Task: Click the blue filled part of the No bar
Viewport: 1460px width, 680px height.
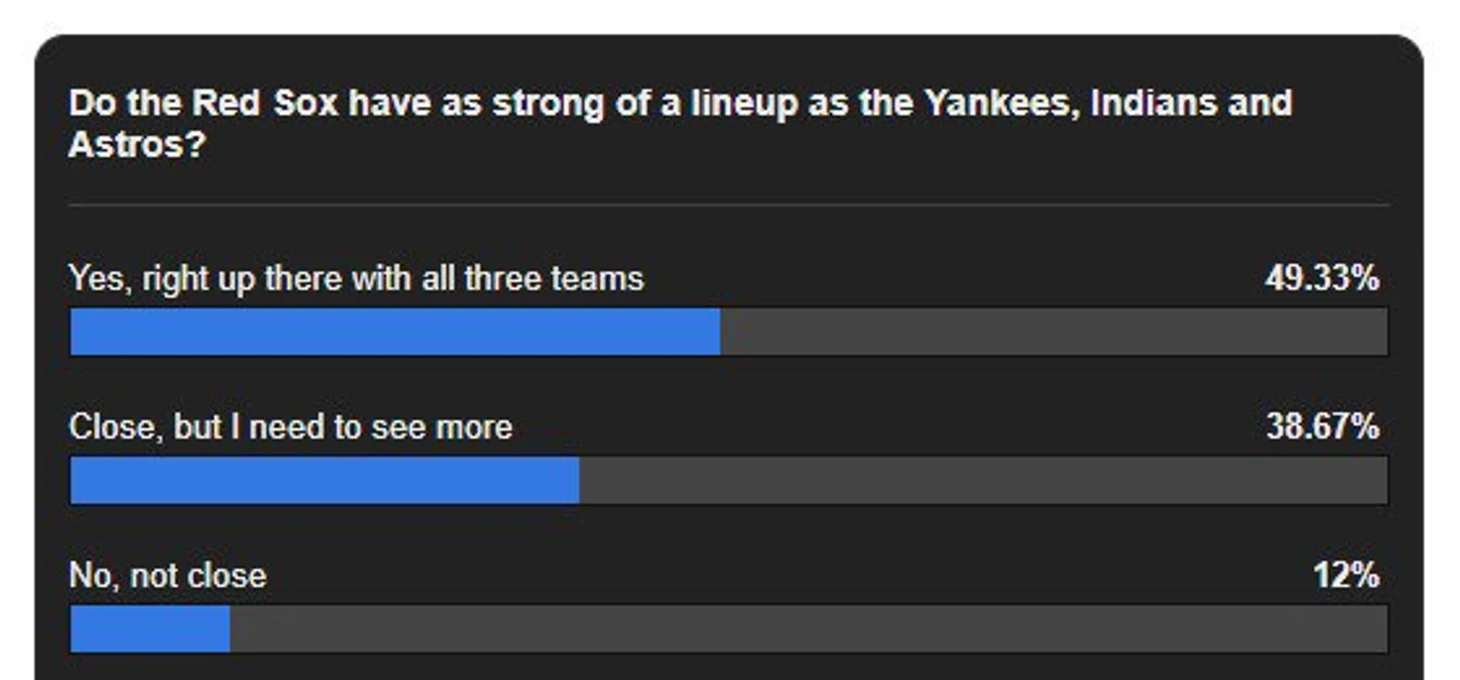Action: (x=150, y=629)
